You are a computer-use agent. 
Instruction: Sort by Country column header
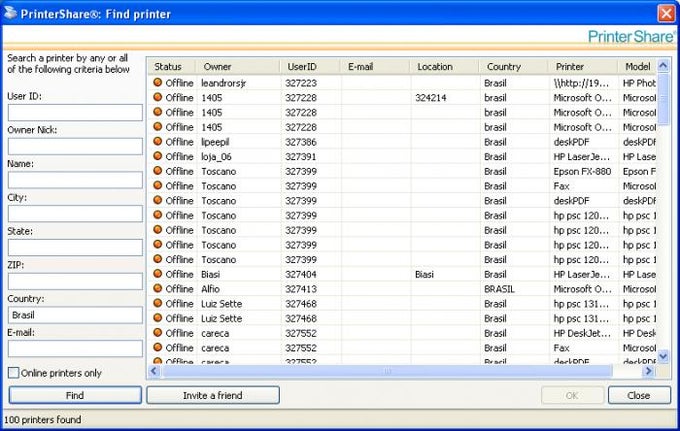click(x=514, y=66)
